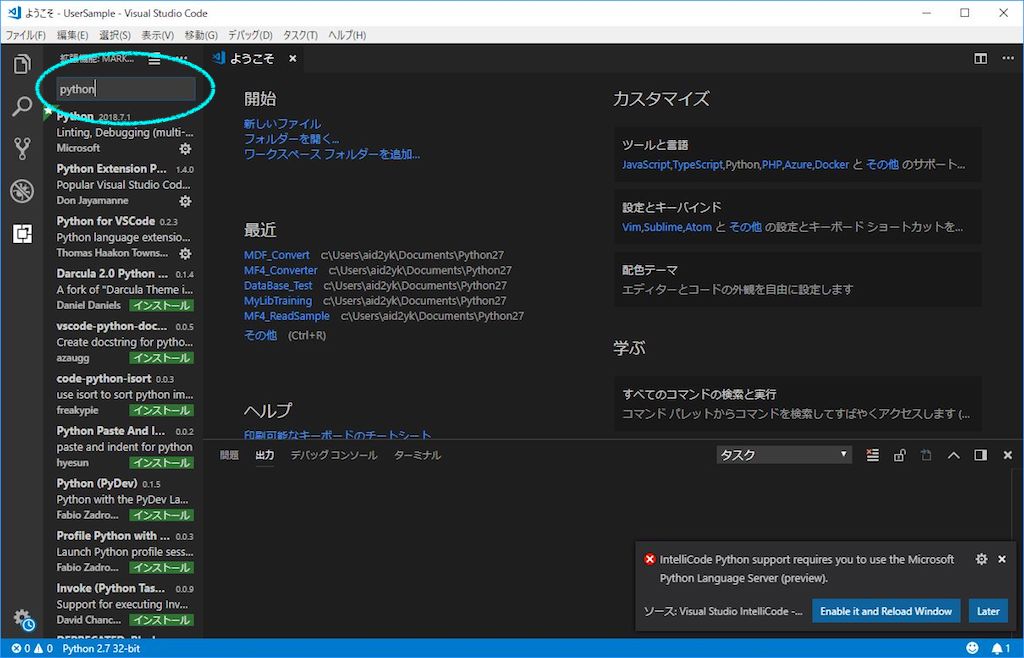
Task: Clear the output panel contents
Action: coord(872,455)
